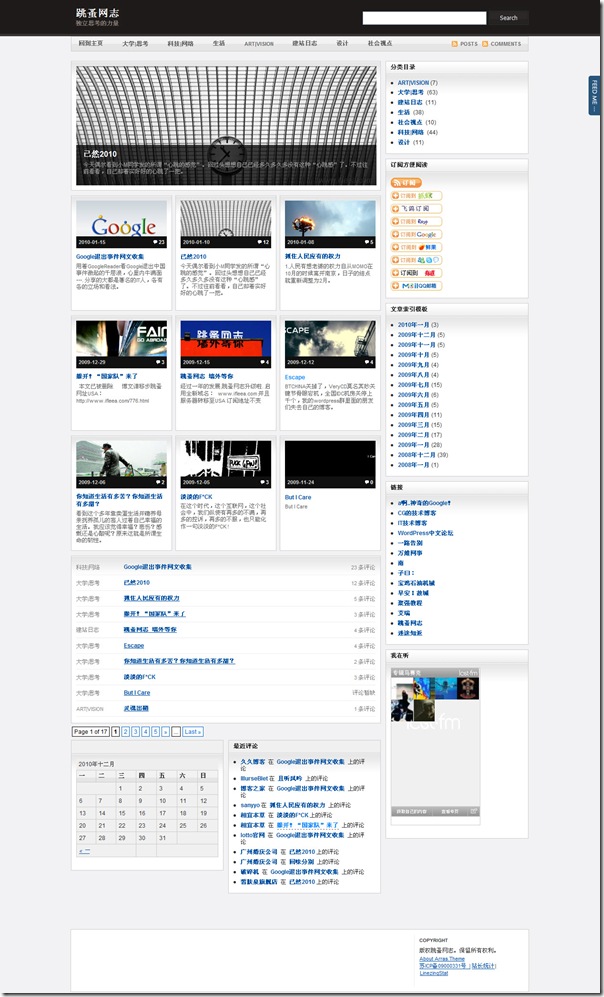Viewport: 604px width, 997px height.
Task: Click the search input field
Action: (x=424, y=18)
